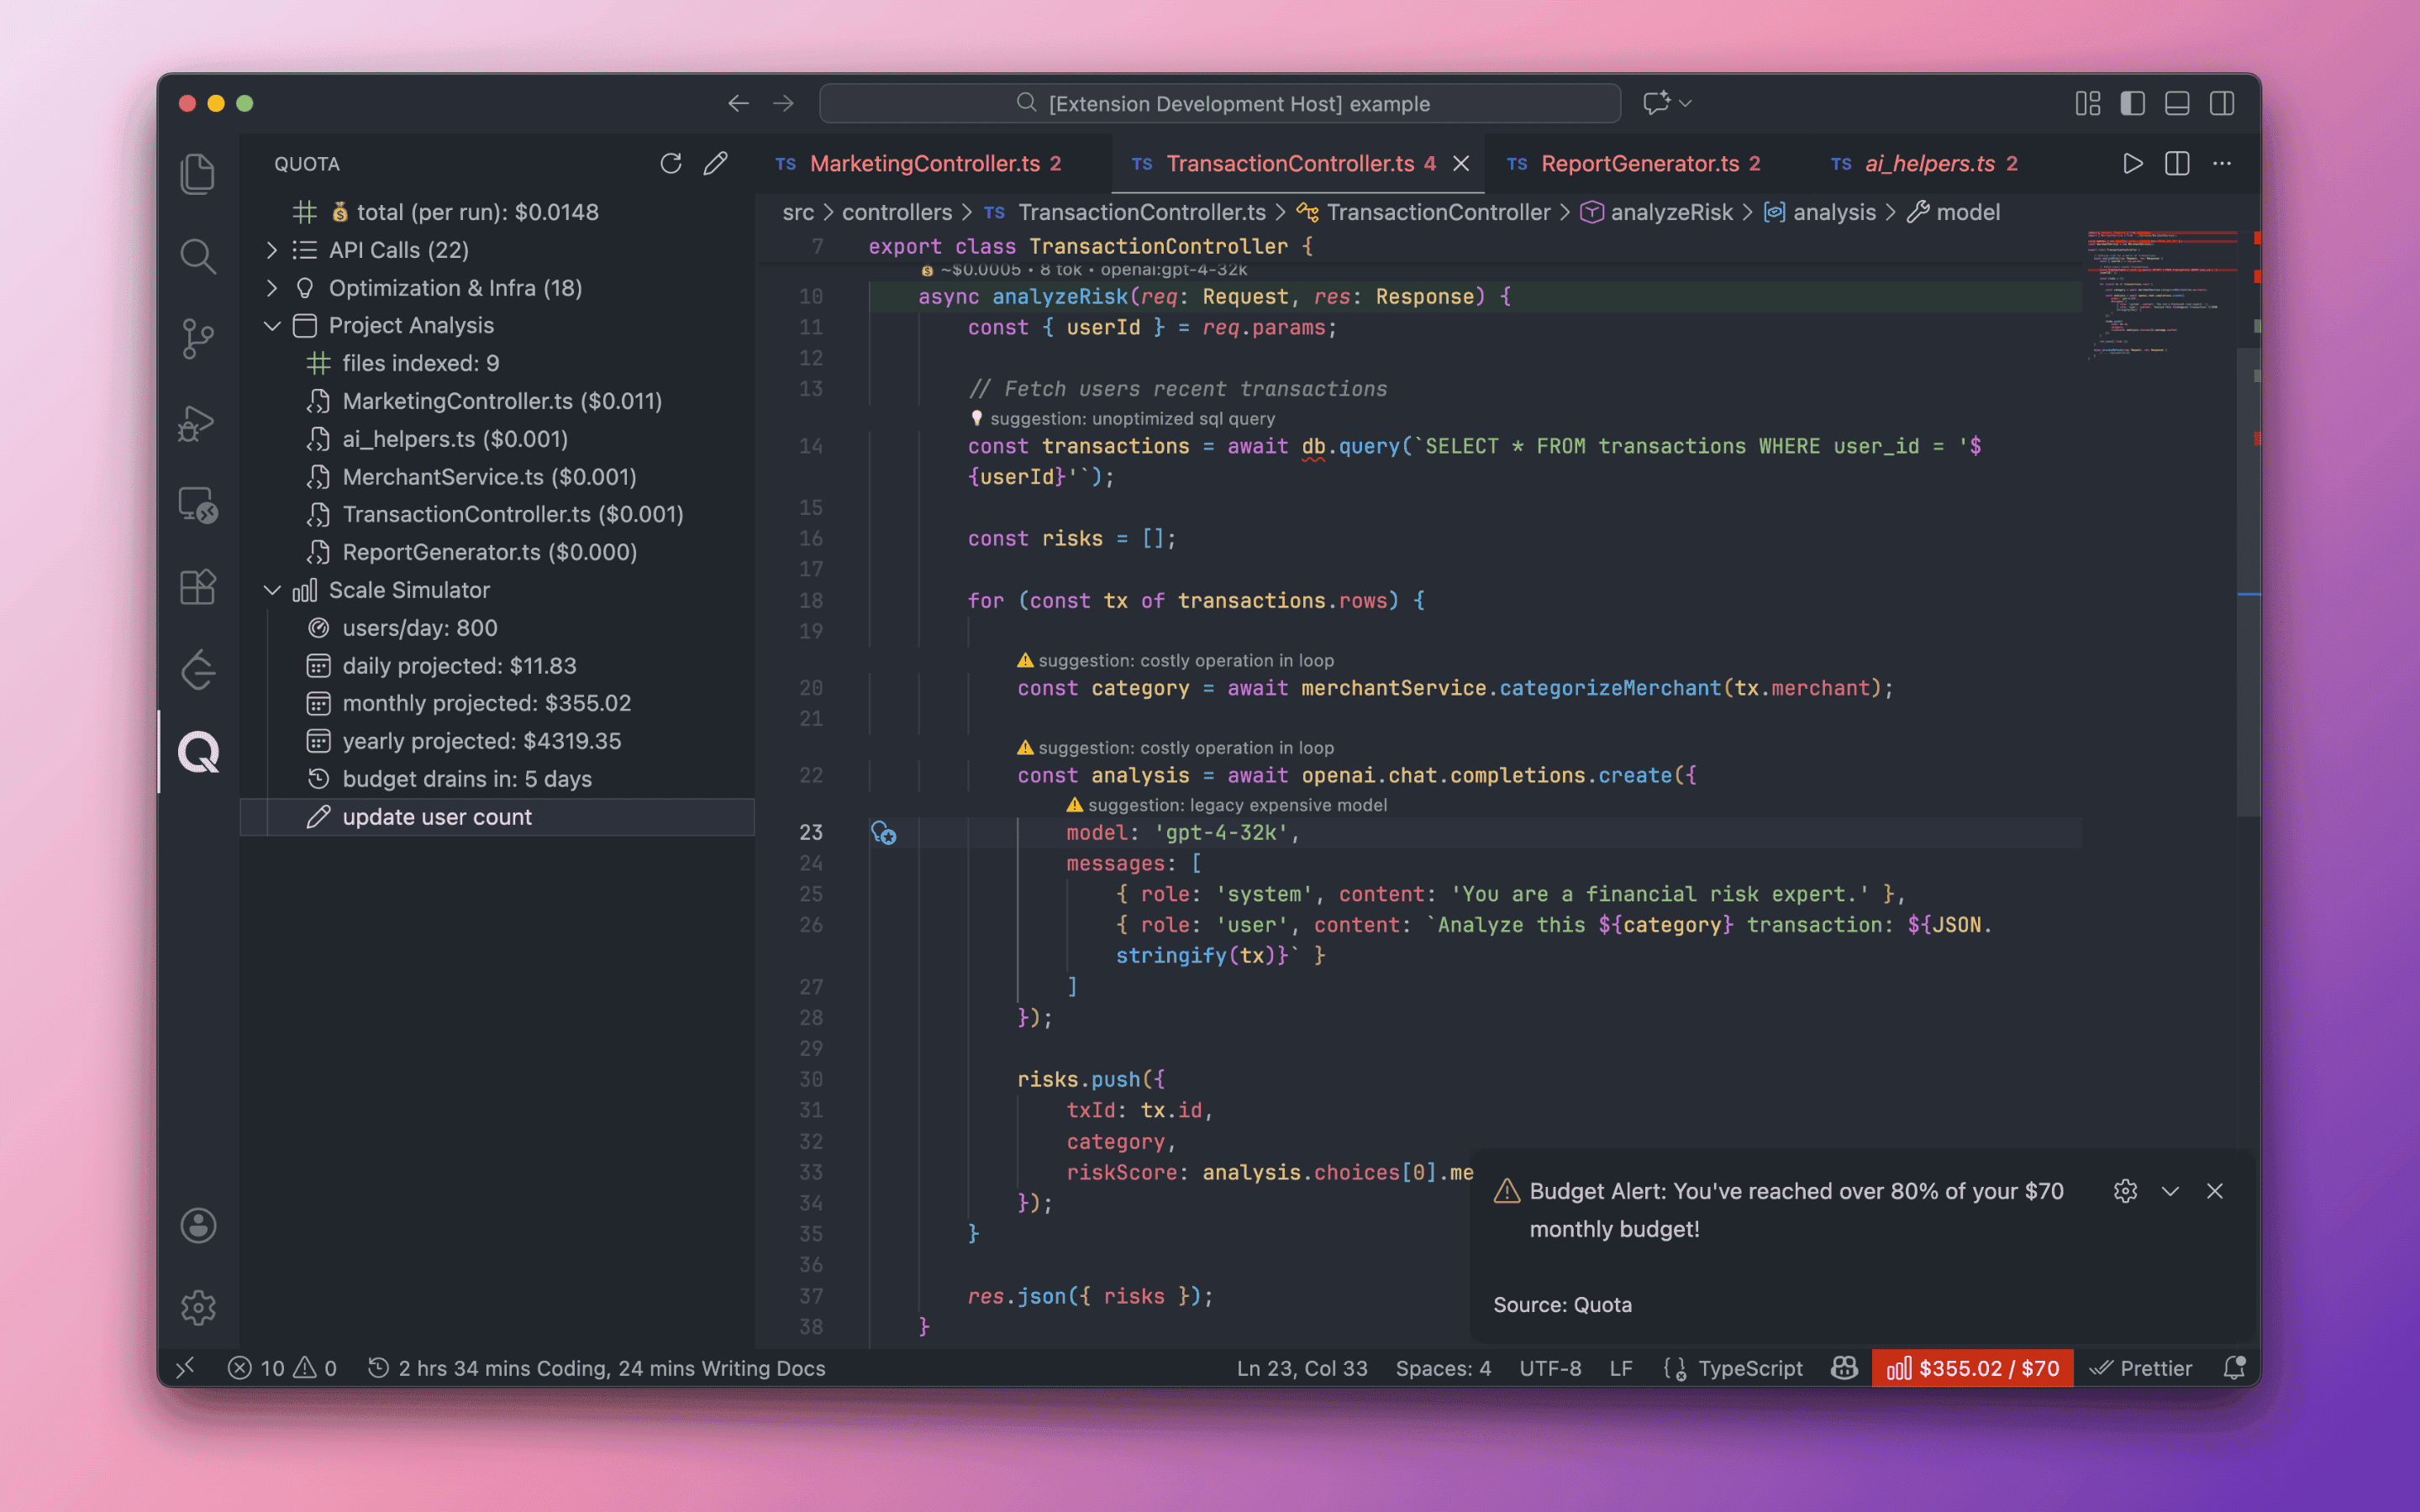Go forward with the right arrow

[x=784, y=103]
